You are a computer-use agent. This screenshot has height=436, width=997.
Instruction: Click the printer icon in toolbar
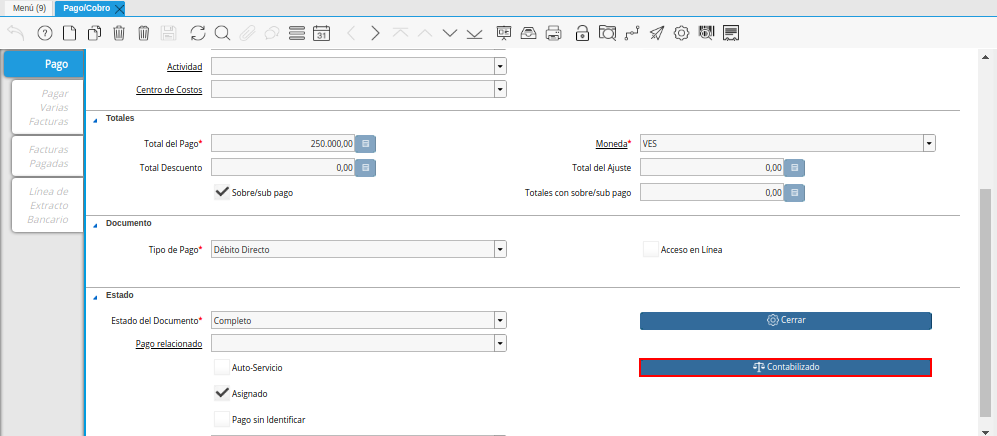554,33
